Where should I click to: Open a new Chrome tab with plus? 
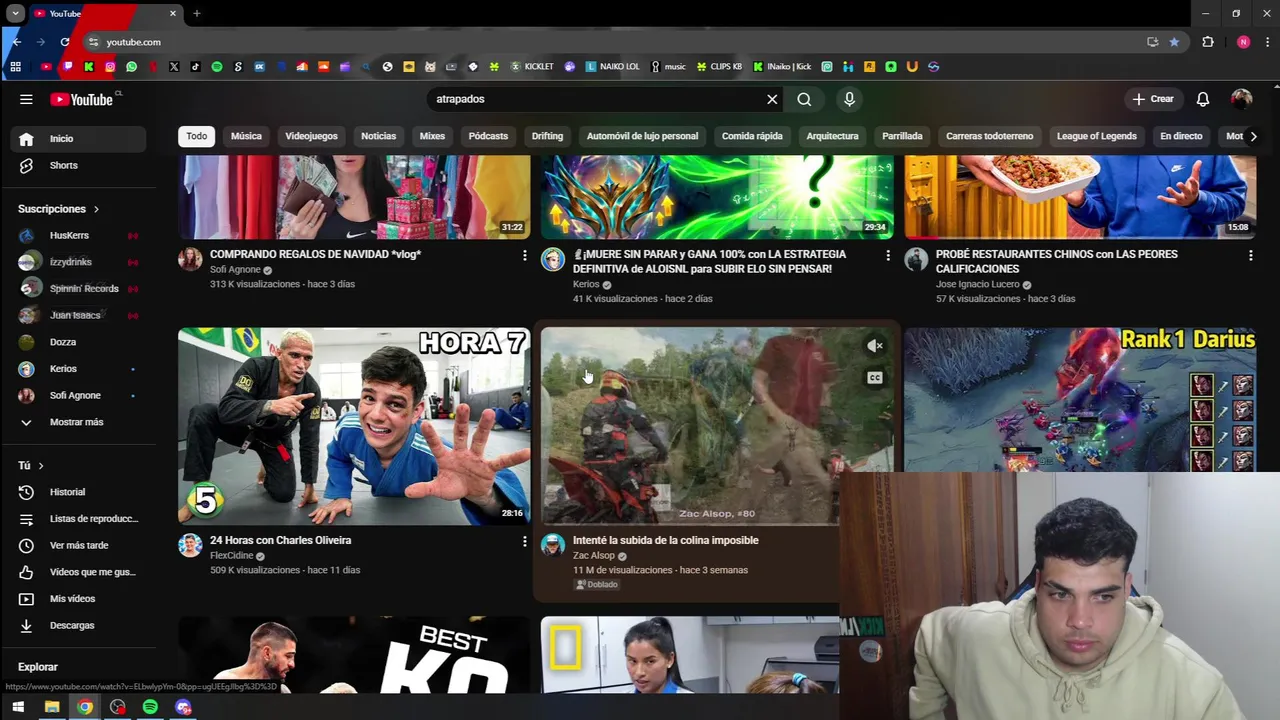pyautogui.click(x=197, y=14)
